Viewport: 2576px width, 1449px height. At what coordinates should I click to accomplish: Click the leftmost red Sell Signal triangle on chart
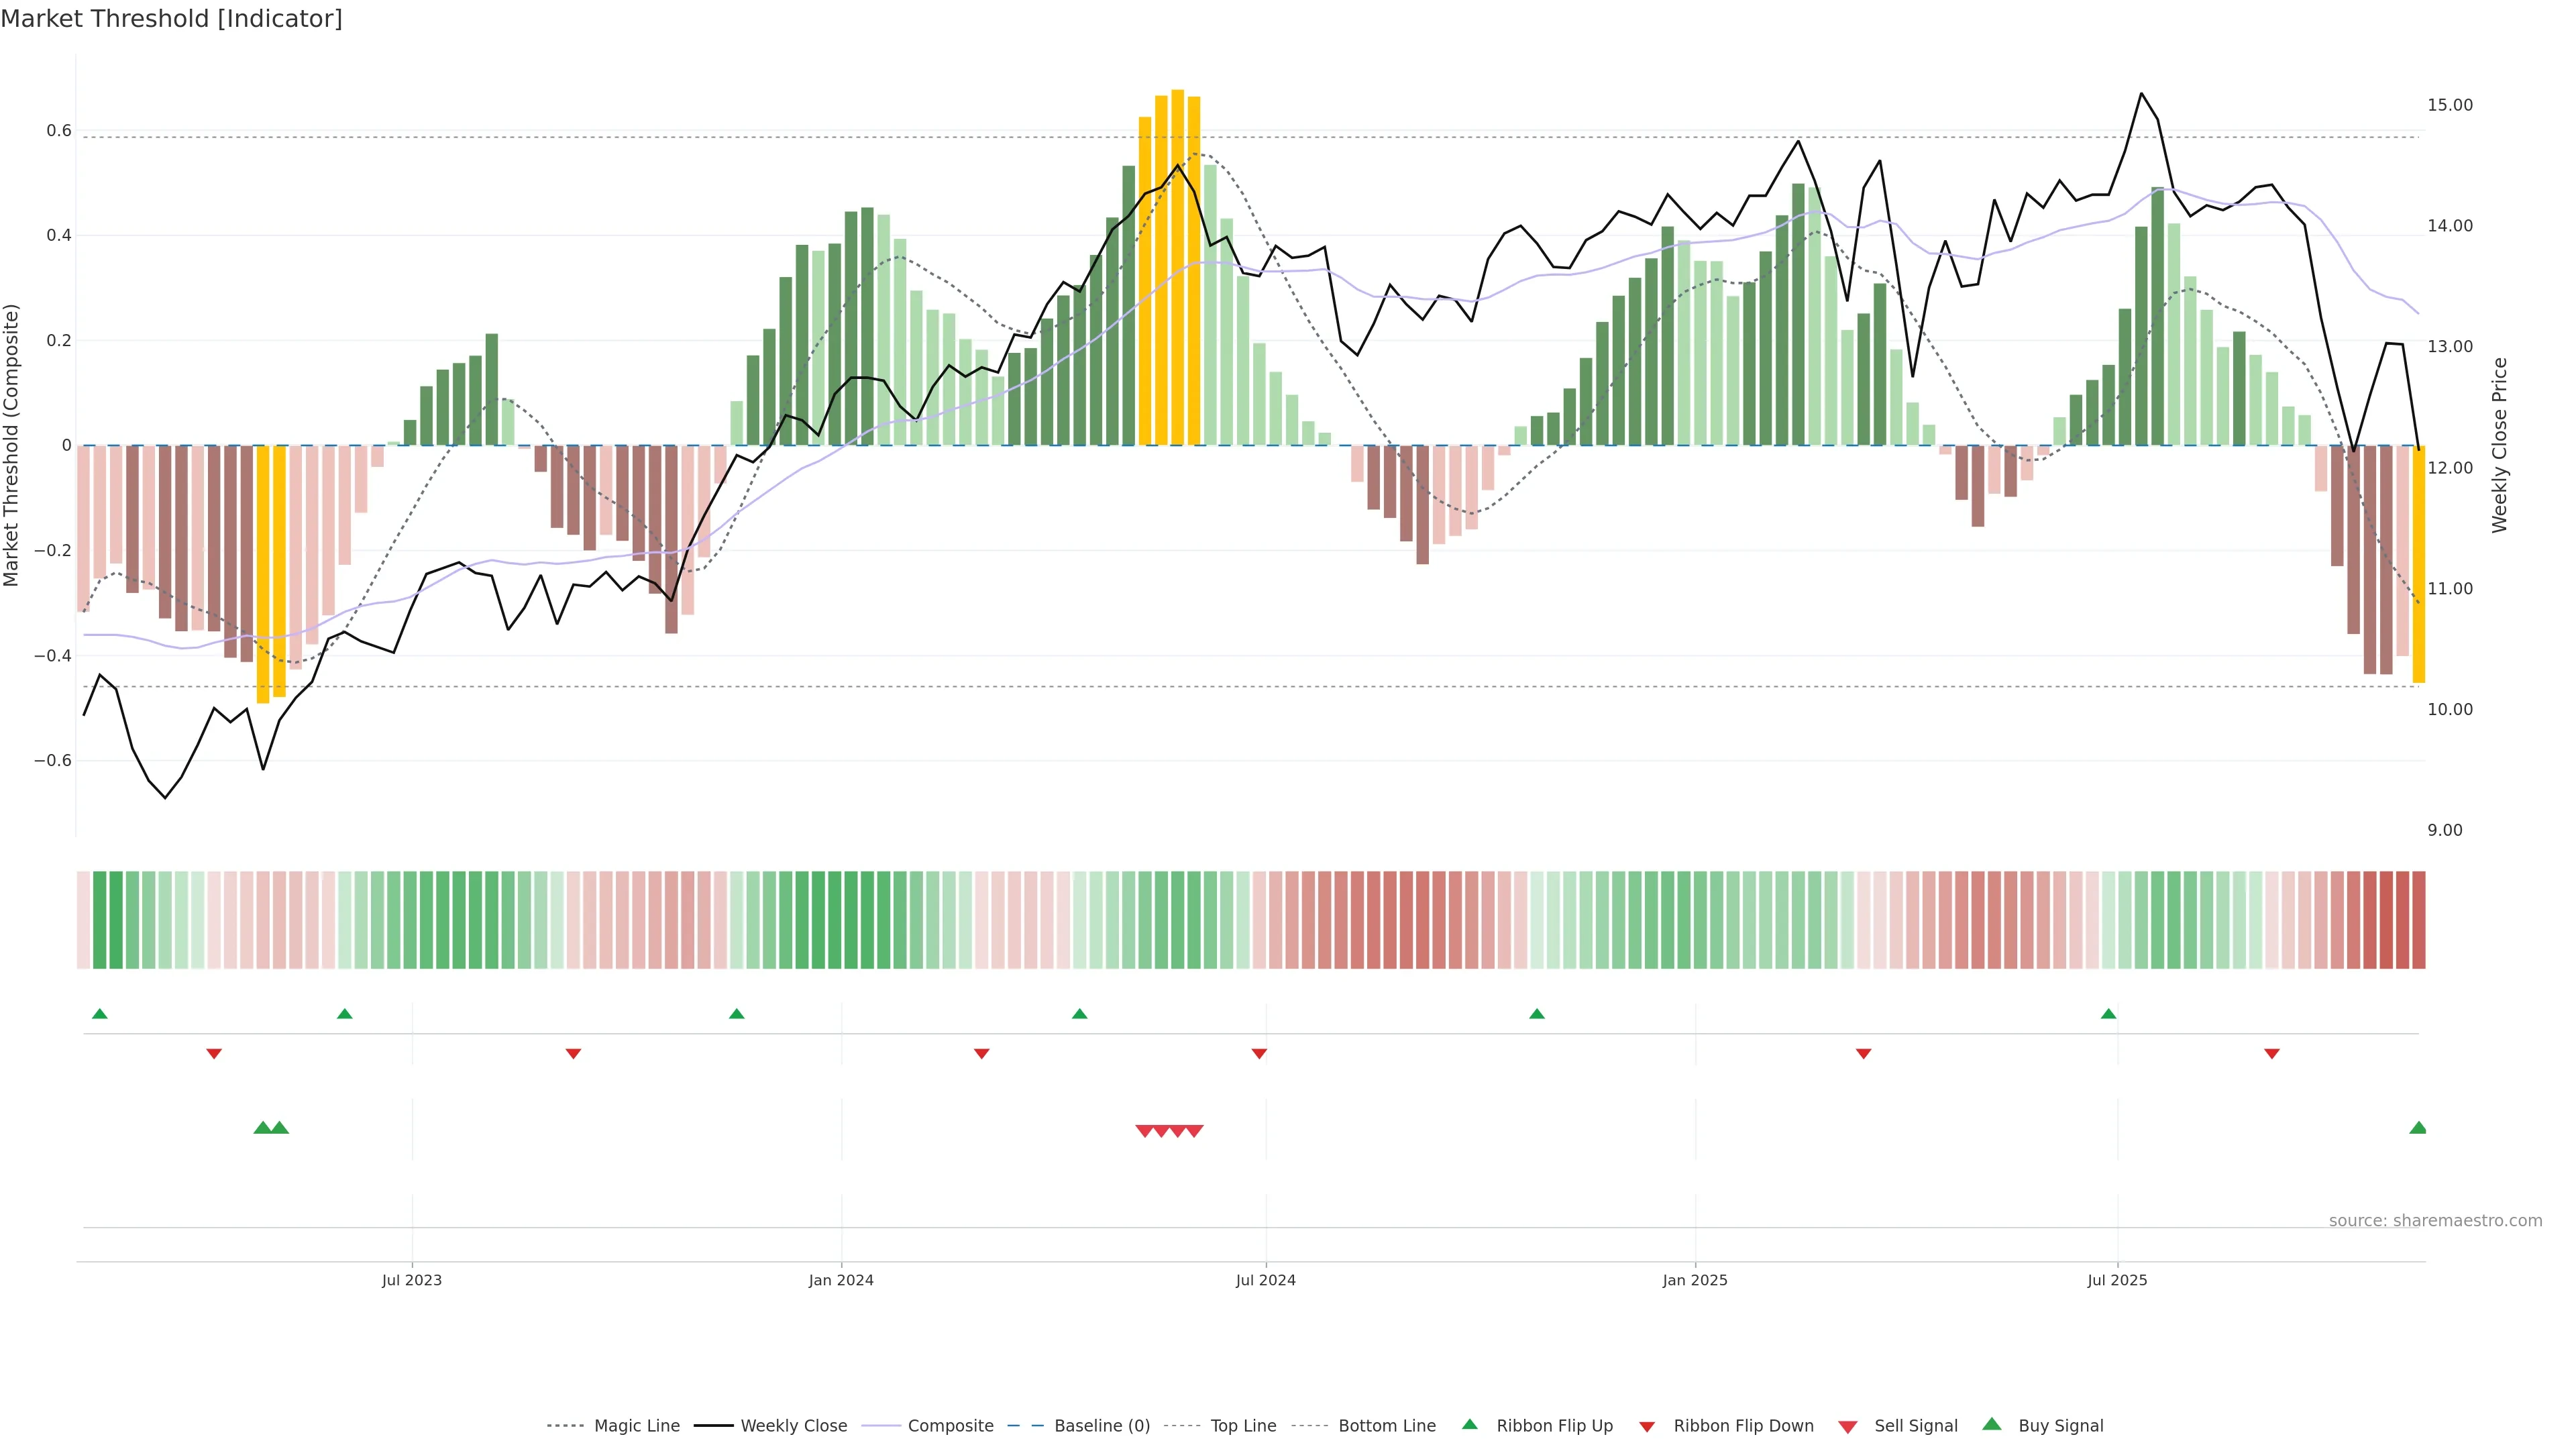1145,1131
